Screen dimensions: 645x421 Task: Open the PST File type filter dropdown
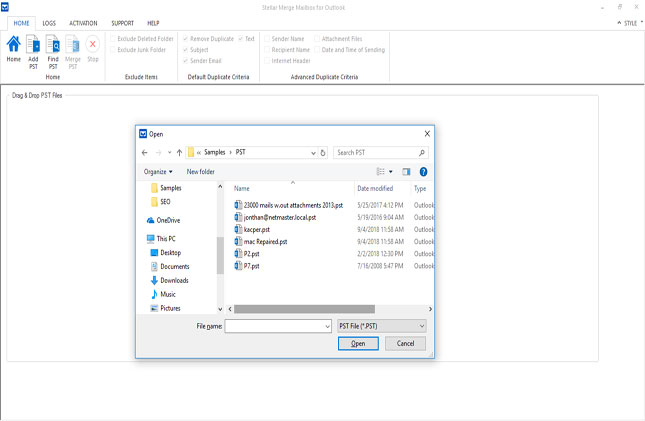click(x=382, y=326)
